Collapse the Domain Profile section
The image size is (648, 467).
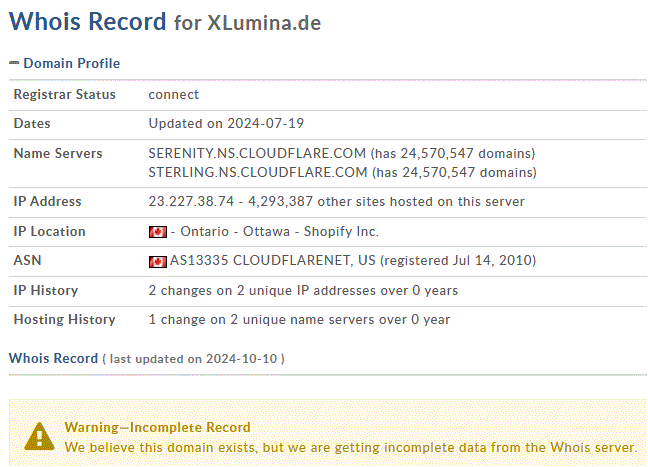point(14,63)
